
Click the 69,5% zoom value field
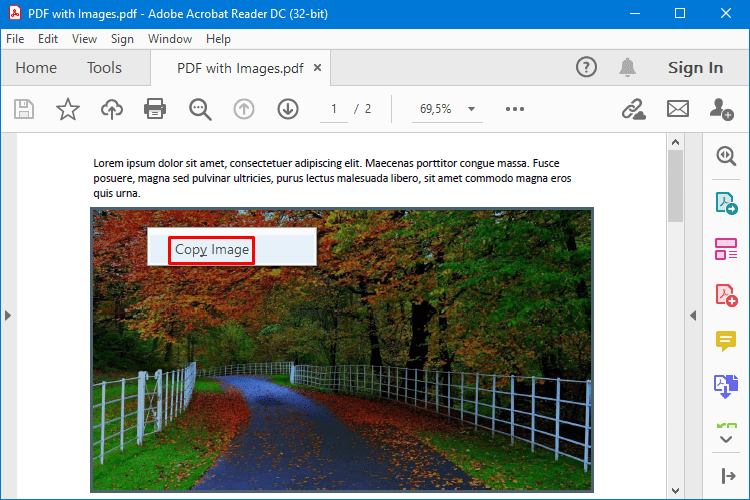[x=435, y=109]
